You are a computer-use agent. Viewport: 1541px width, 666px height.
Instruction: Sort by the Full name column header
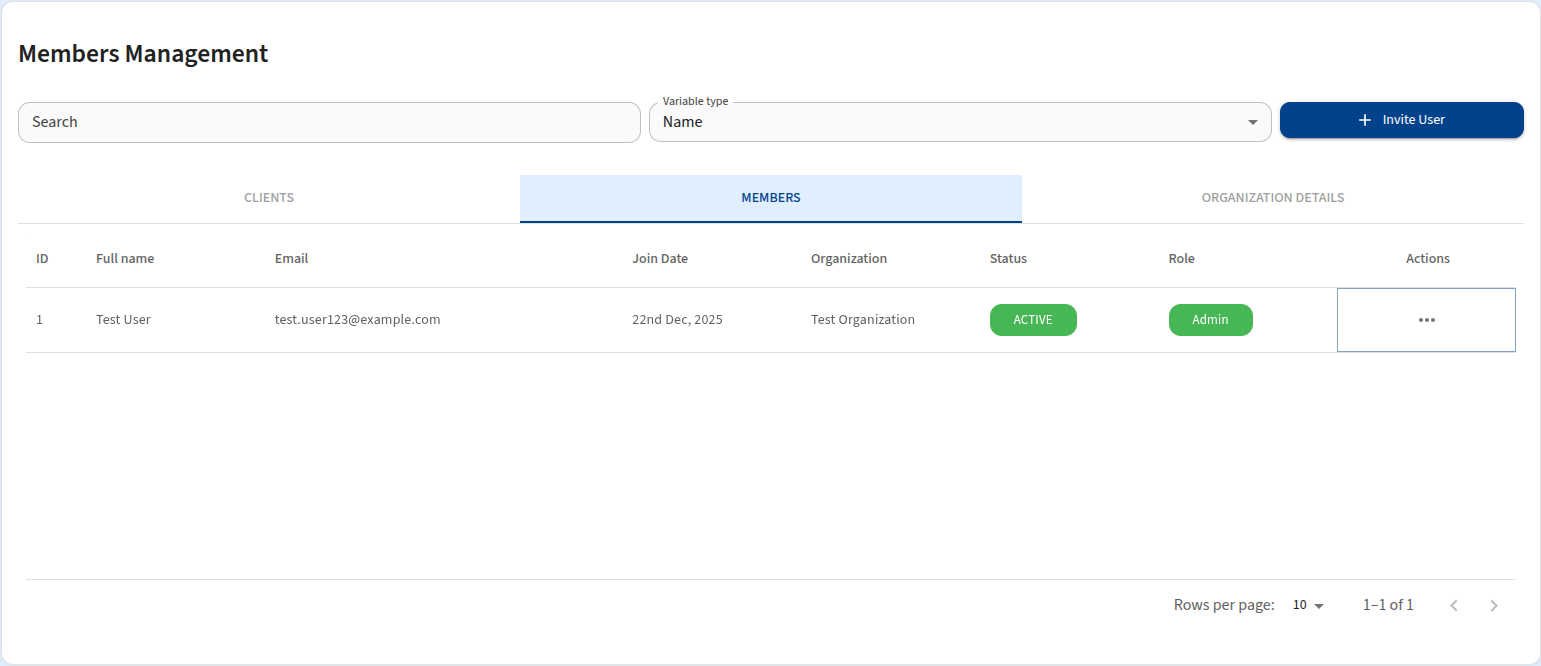[125, 258]
